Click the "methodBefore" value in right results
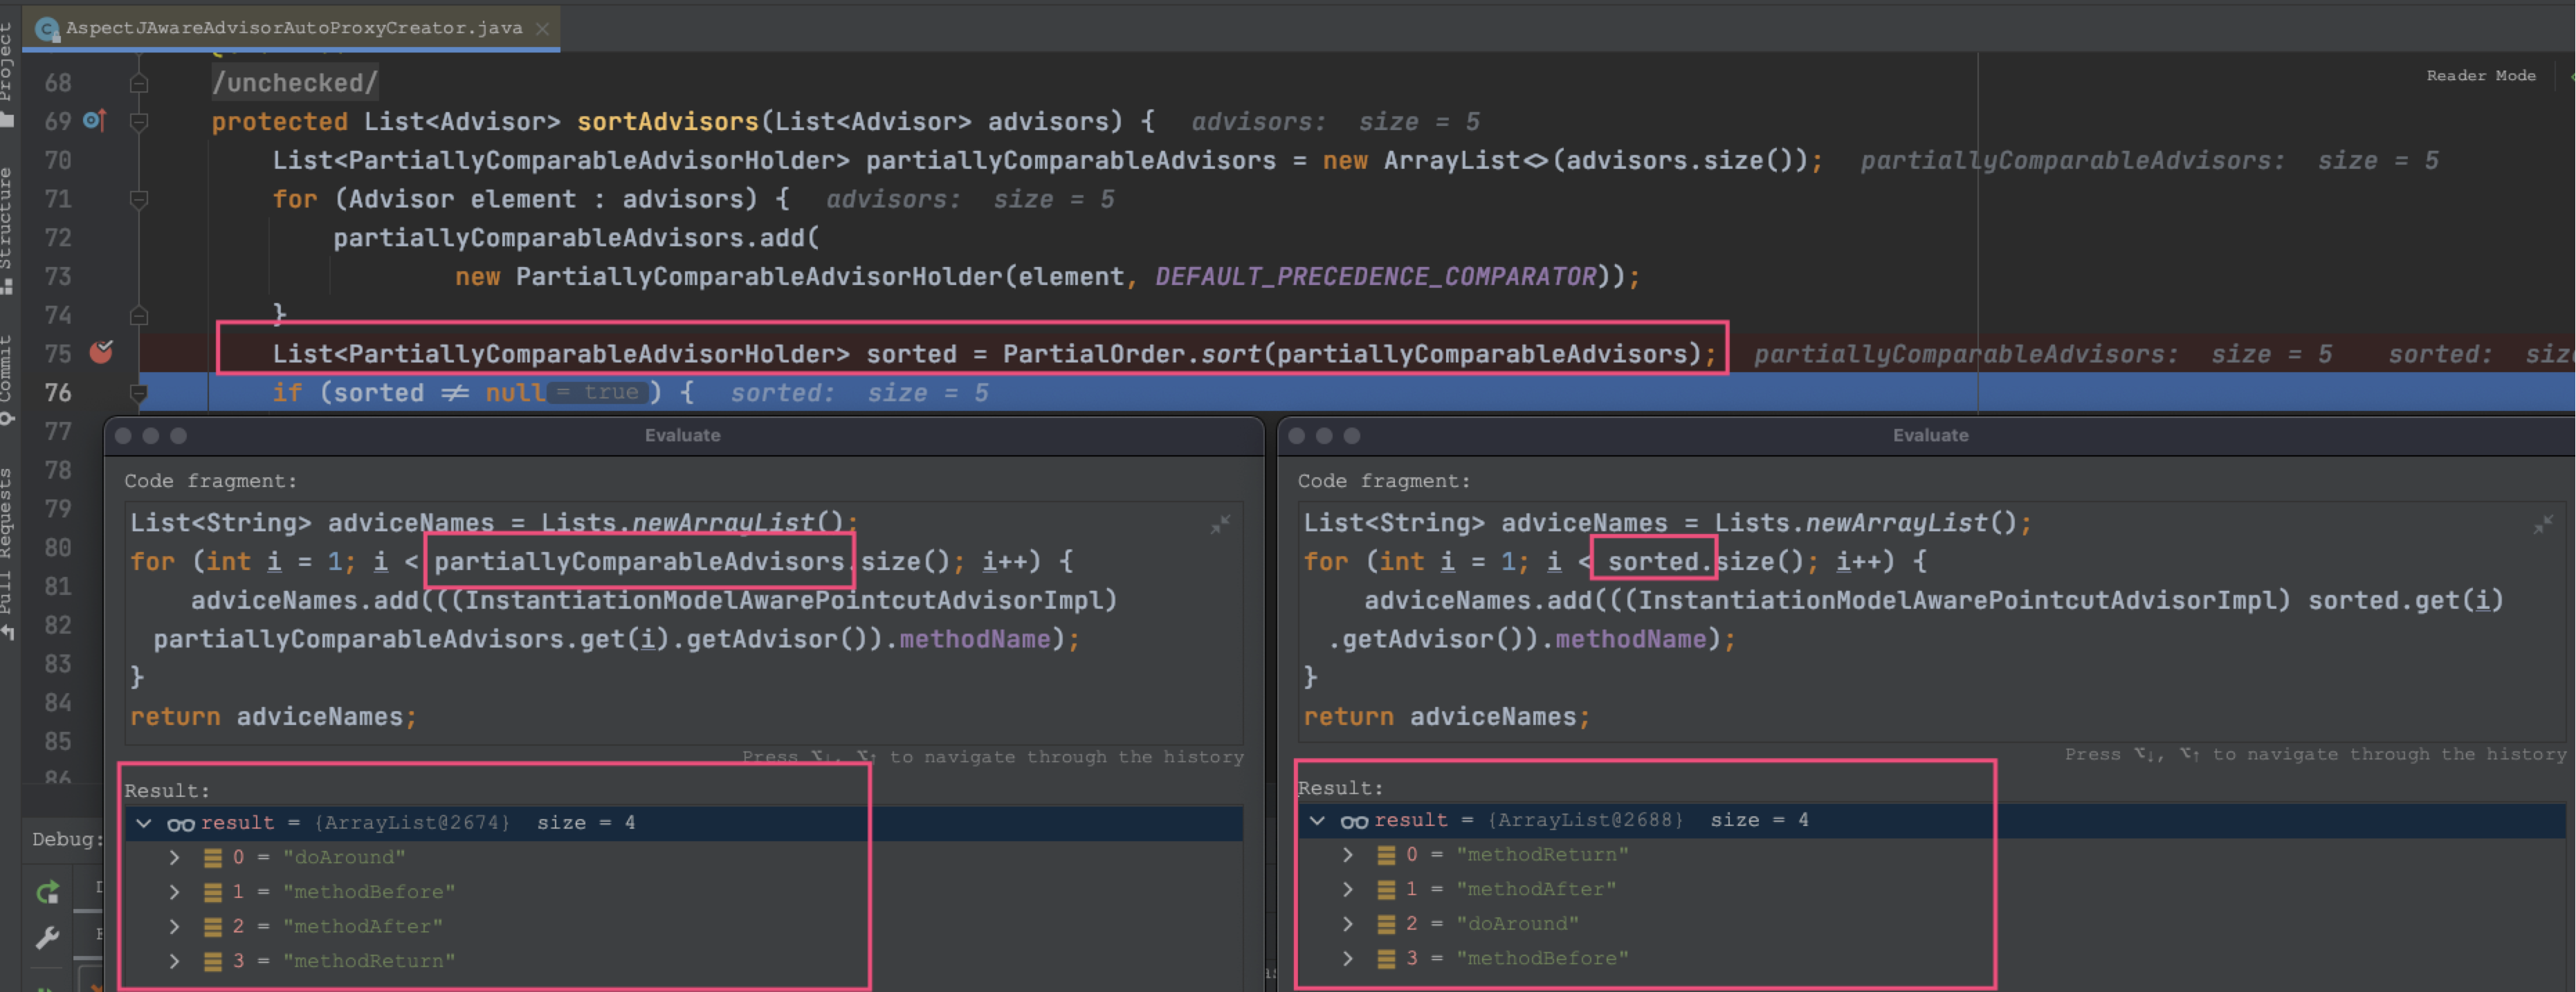The height and width of the screenshot is (992, 2576). point(1542,958)
